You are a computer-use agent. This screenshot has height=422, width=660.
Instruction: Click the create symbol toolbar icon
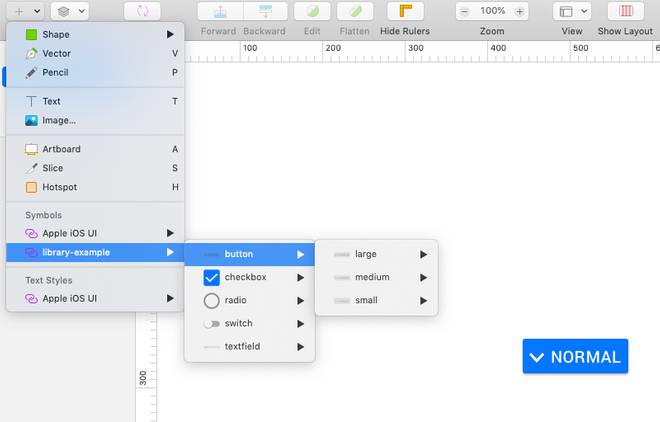[x=142, y=12]
